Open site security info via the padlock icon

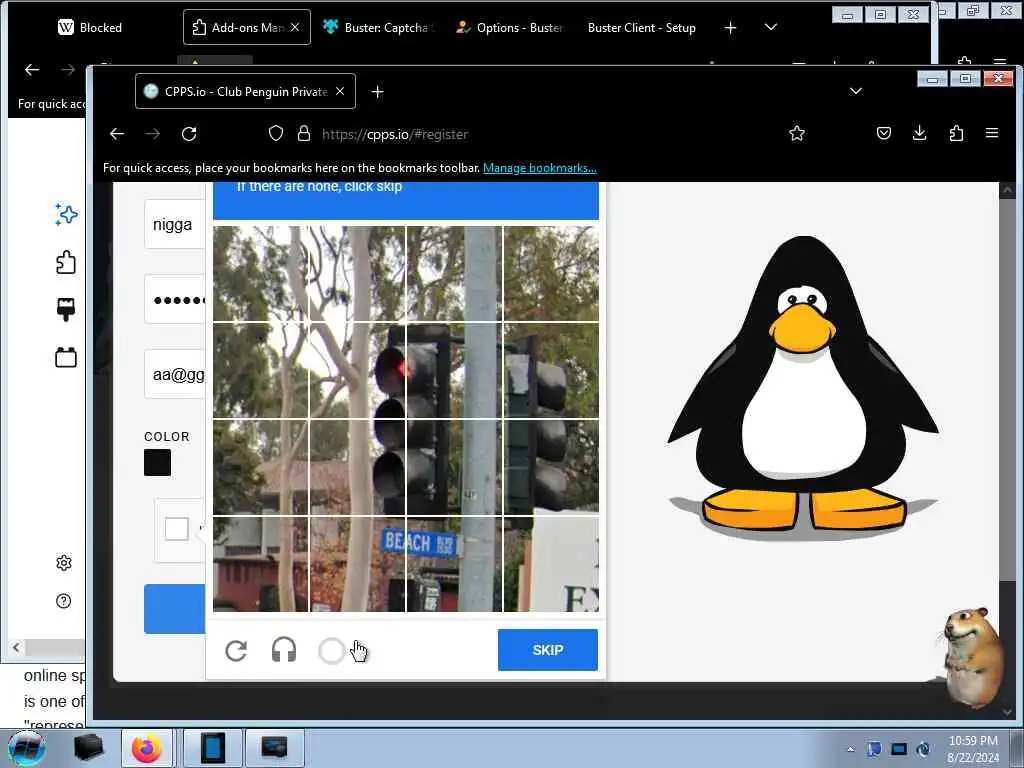(x=304, y=134)
